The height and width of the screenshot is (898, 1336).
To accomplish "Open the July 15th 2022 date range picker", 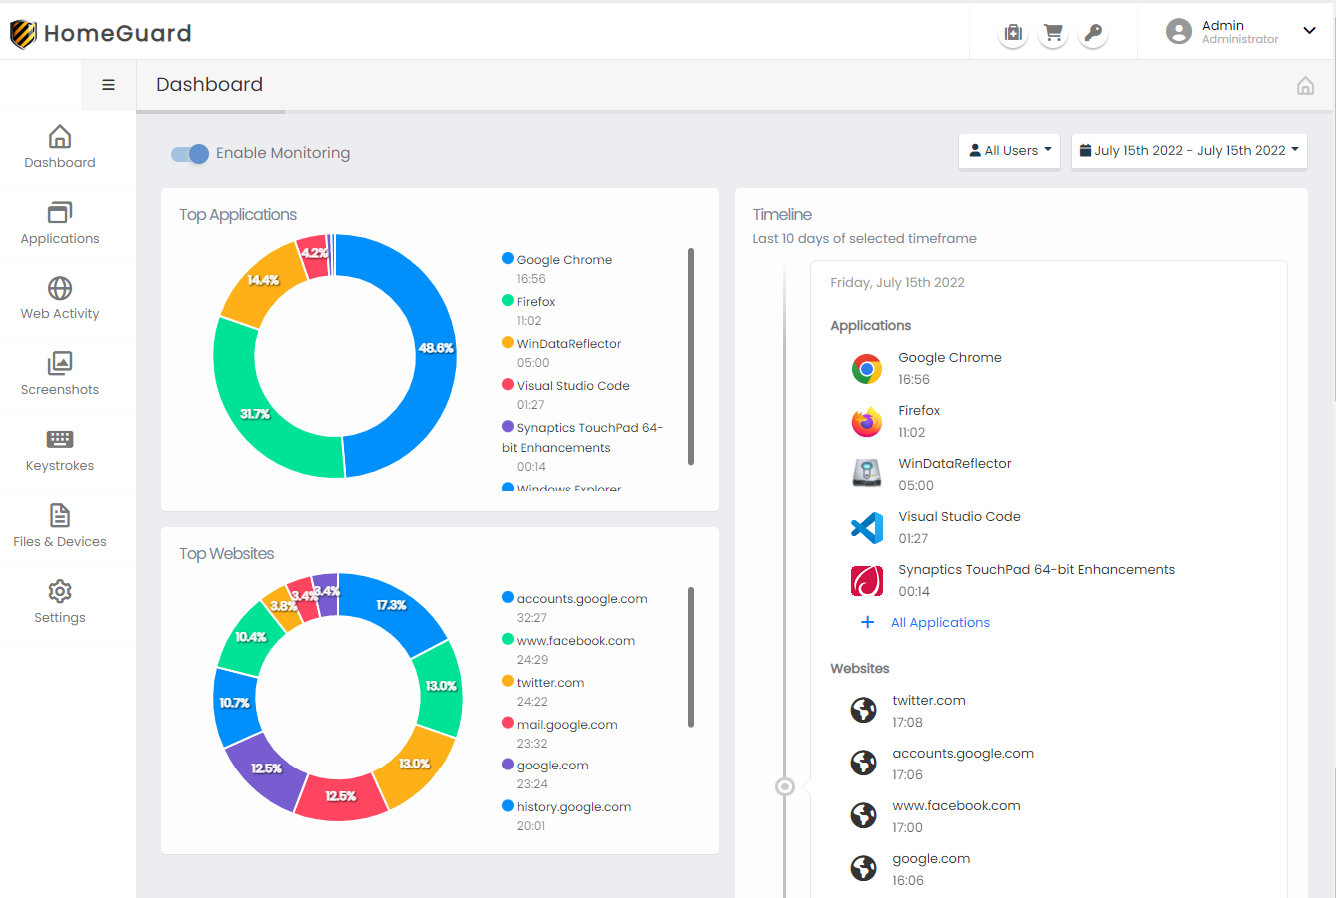I will (1189, 151).
